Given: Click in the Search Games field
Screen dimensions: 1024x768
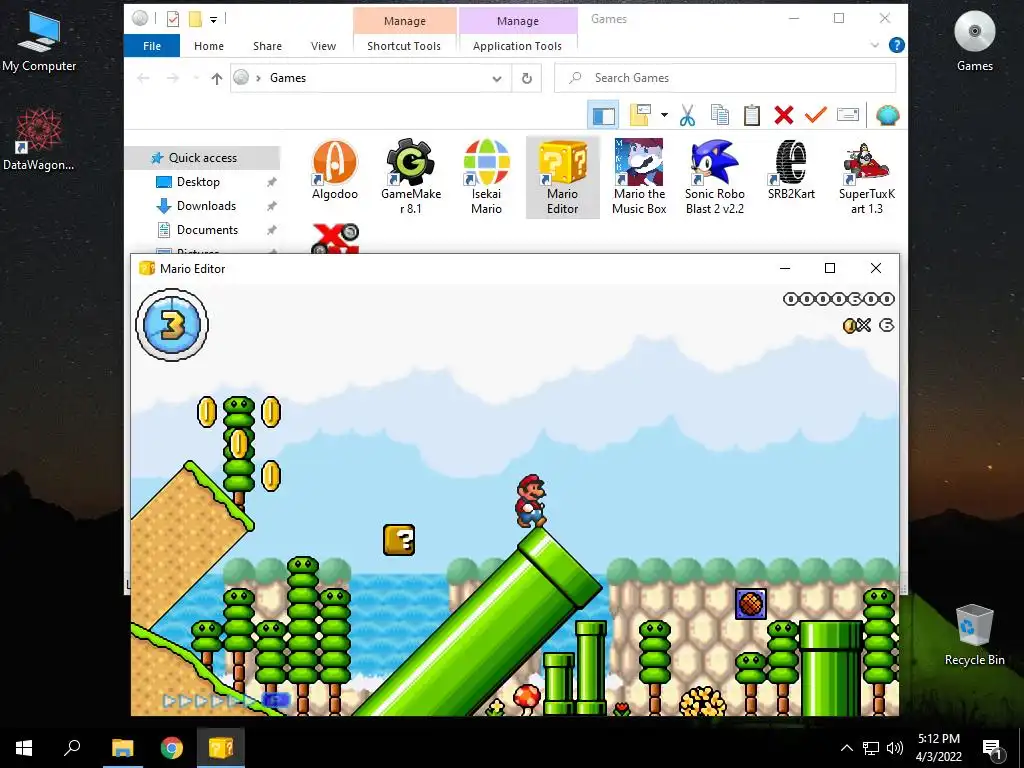Looking at the screenshot, I should coord(725,78).
